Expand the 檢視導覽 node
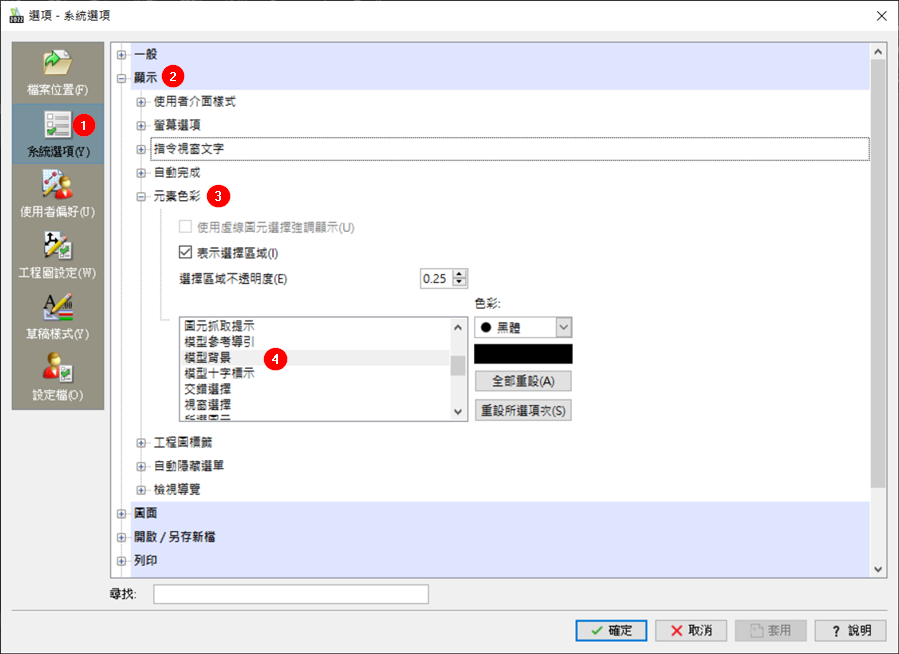 [x=141, y=490]
